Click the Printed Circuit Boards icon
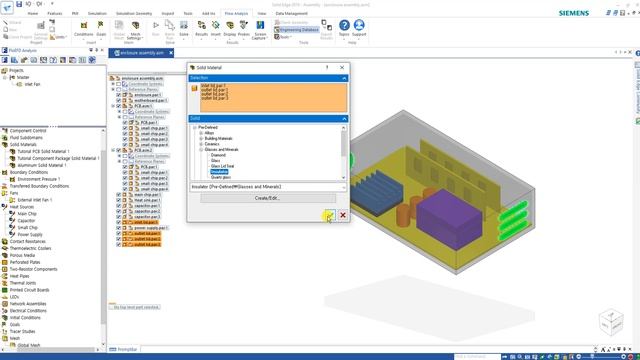Screen dimensions: 640x360 click(5, 290)
